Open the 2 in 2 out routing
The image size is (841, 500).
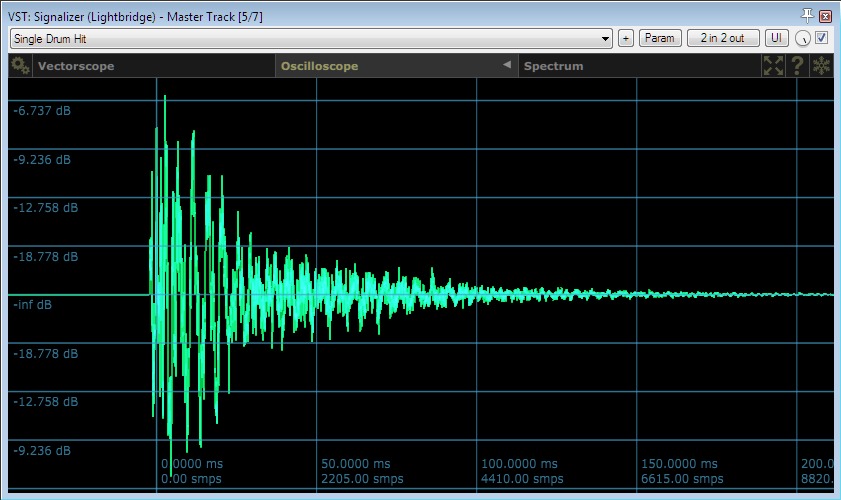(x=723, y=38)
